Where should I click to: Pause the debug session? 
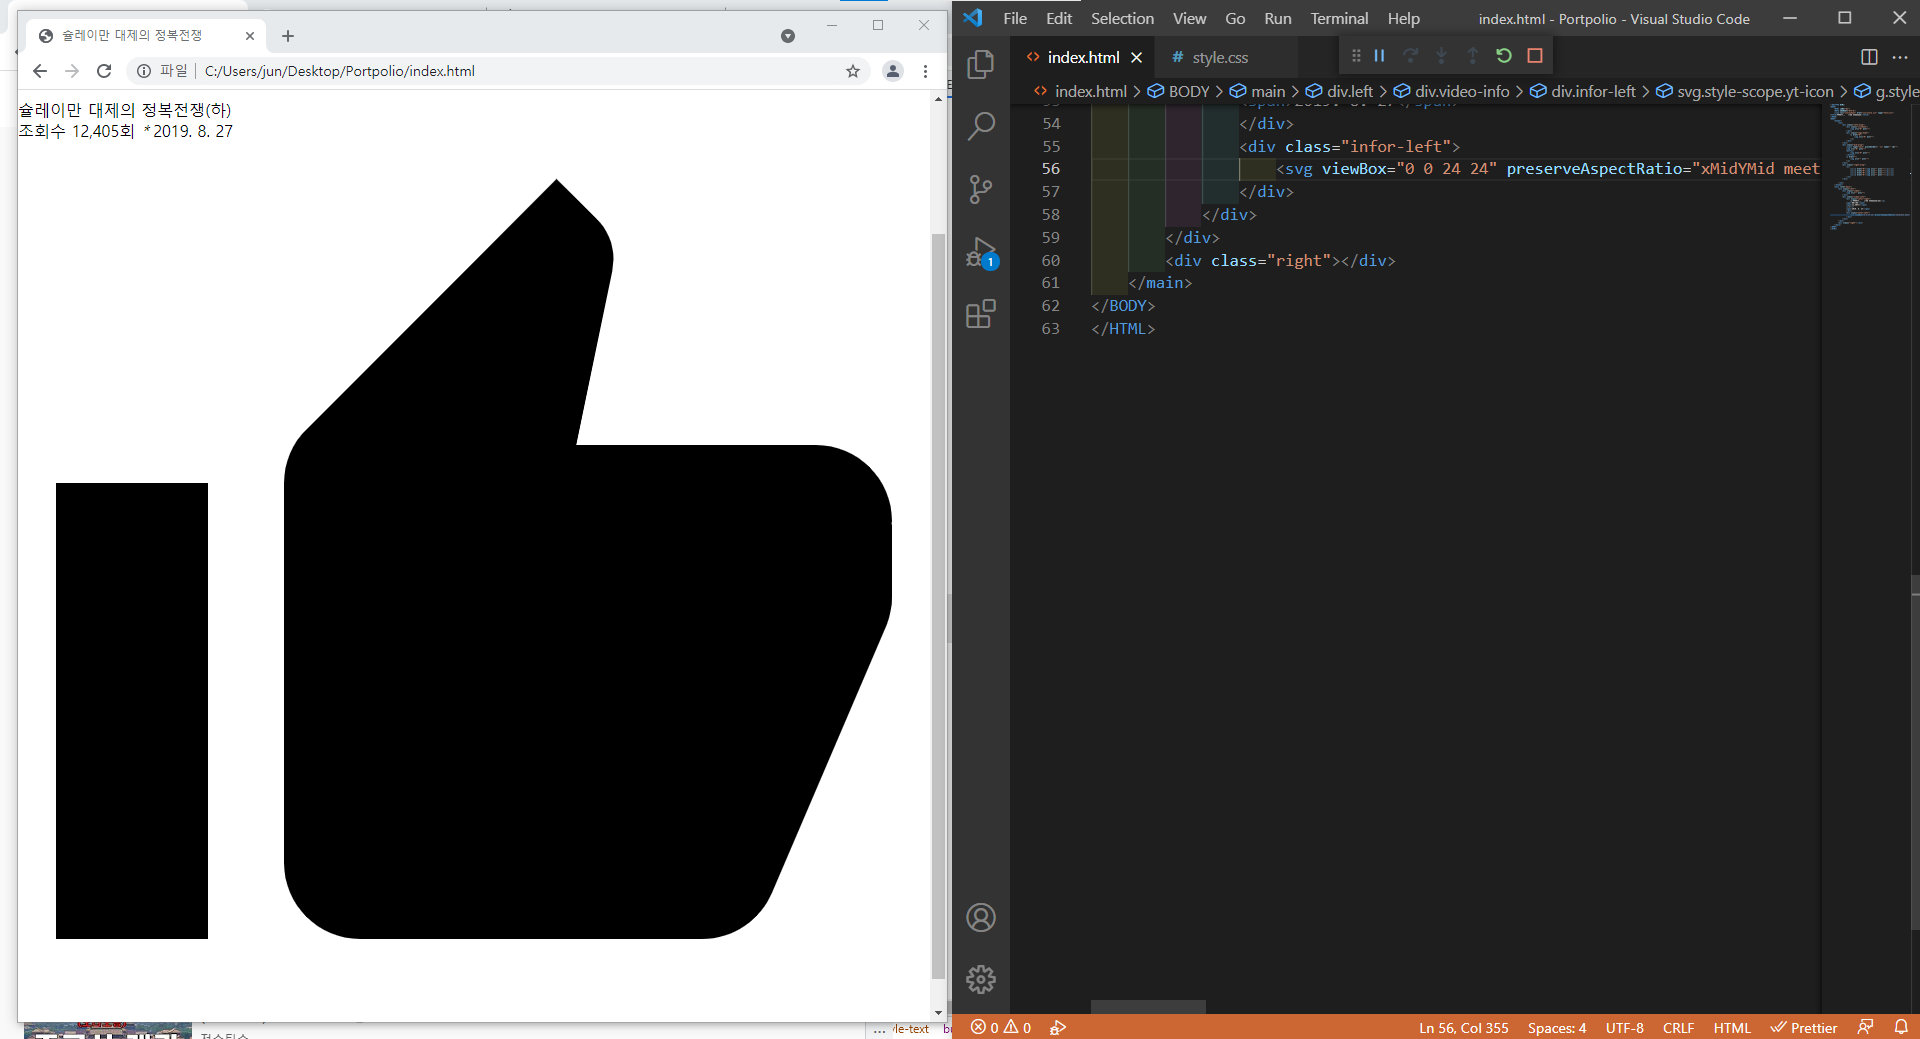coord(1379,55)
